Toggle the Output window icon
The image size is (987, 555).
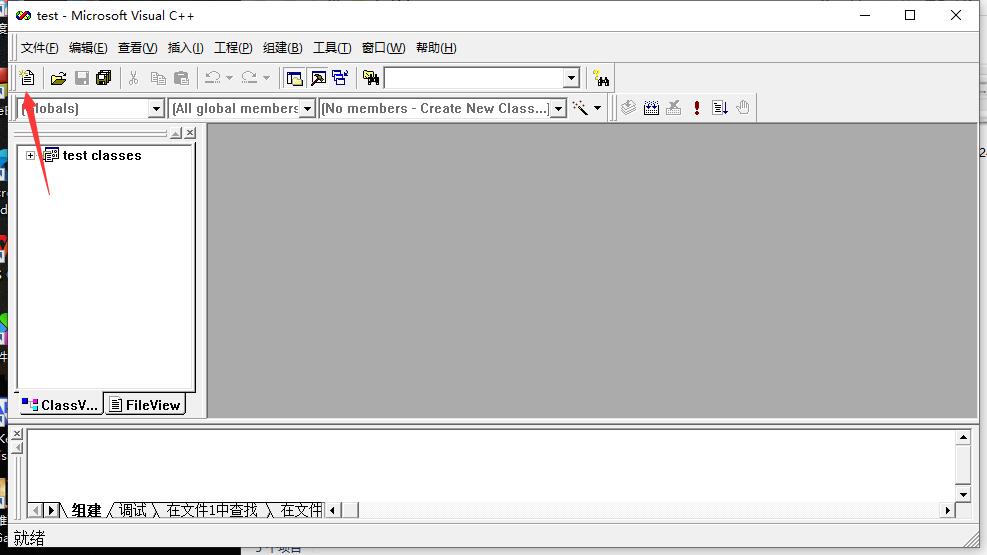coord(319,78)
